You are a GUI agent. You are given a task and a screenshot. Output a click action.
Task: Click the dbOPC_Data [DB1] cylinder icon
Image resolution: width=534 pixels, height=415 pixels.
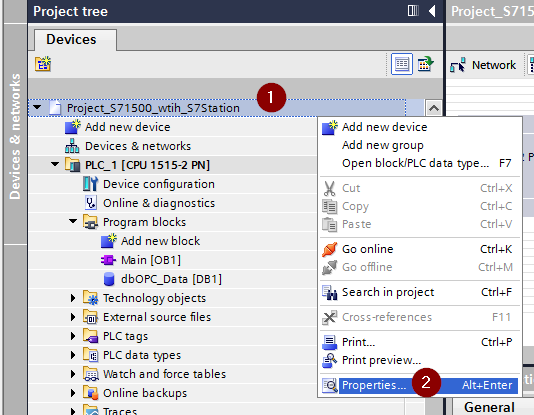[109, 279]
